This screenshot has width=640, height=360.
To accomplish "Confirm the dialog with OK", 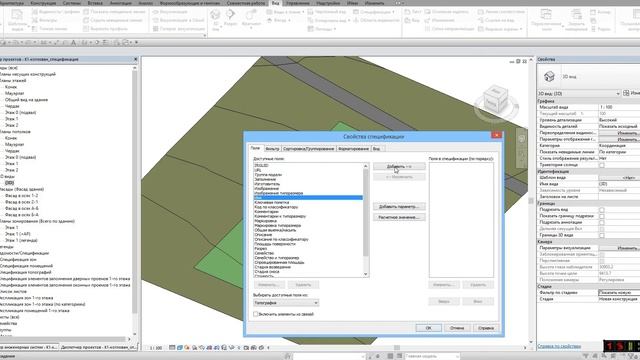I will (x=428, y=328).
